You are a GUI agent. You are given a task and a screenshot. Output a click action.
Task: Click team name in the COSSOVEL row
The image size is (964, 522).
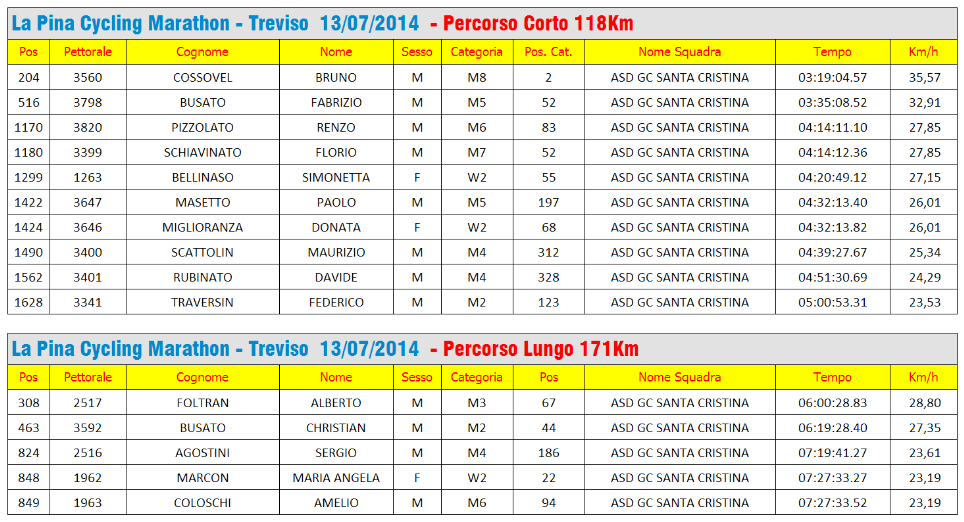pos(679,77)
